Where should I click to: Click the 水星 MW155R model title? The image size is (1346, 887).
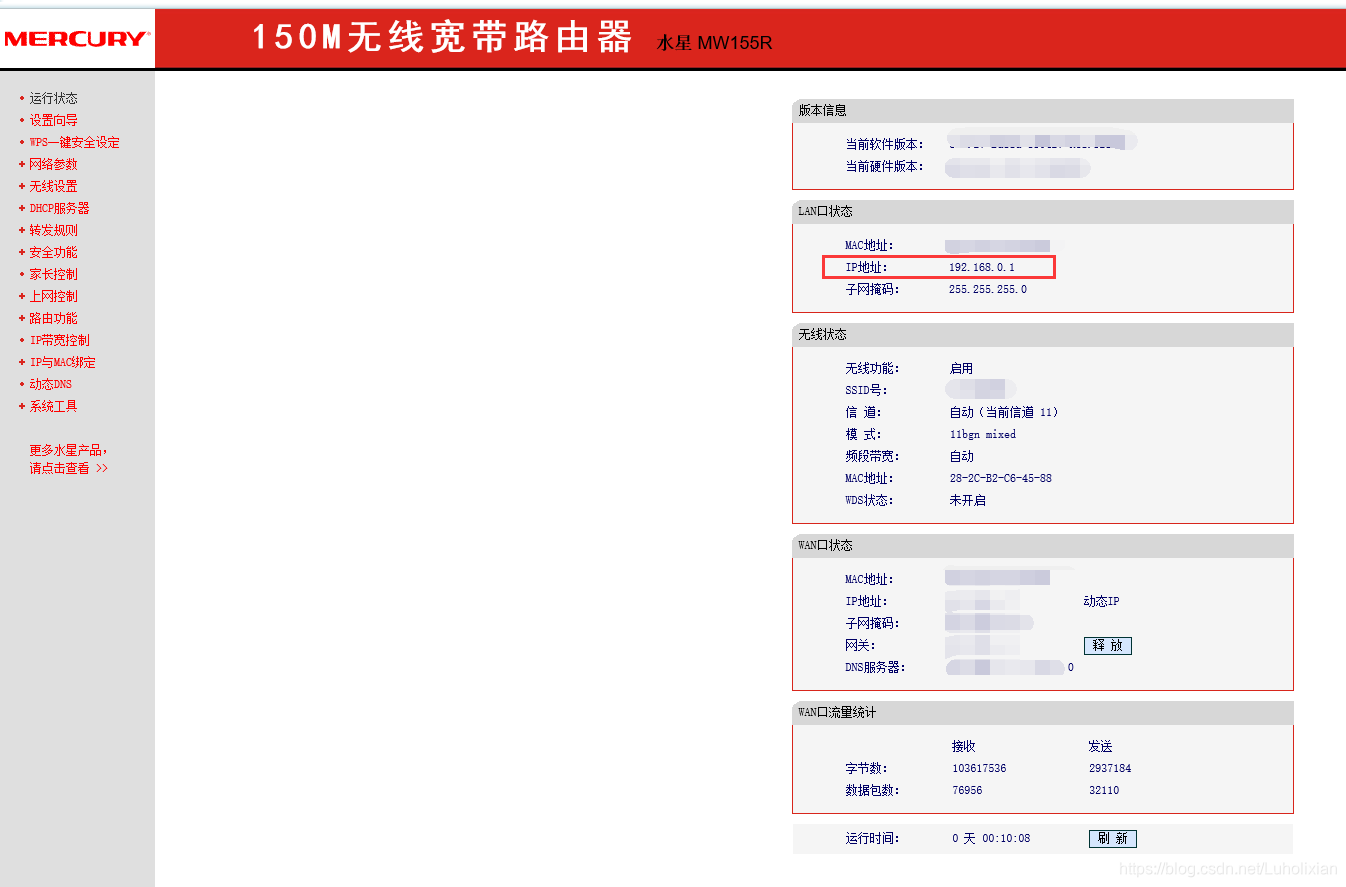click(x=714, y=43)
